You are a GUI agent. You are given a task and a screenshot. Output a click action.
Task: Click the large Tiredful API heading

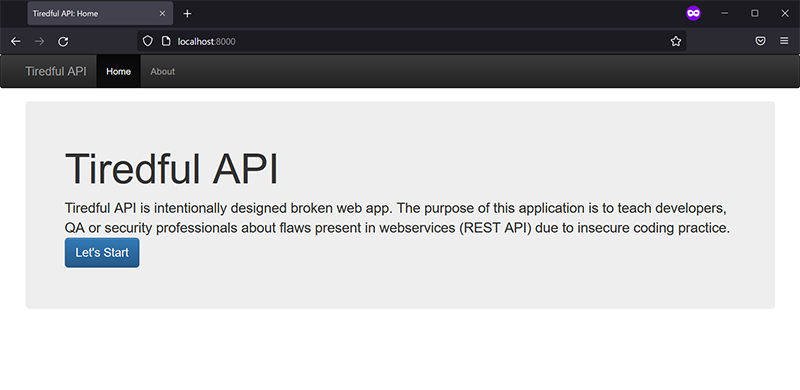(x=171, y=169)
